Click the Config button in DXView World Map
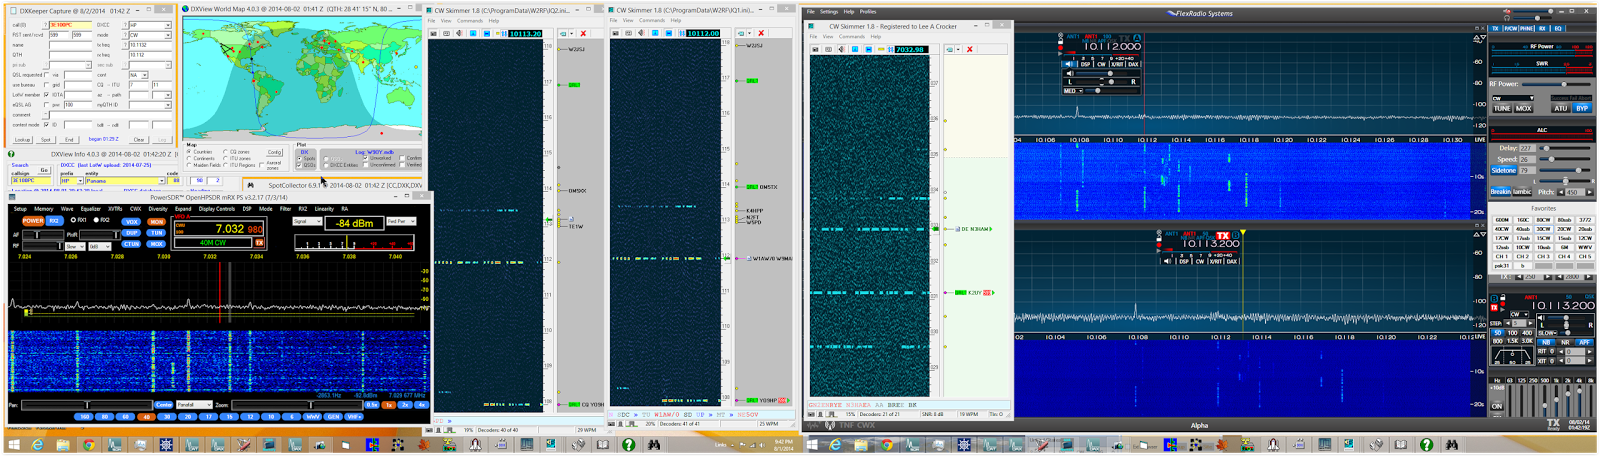 pos(274,152)
